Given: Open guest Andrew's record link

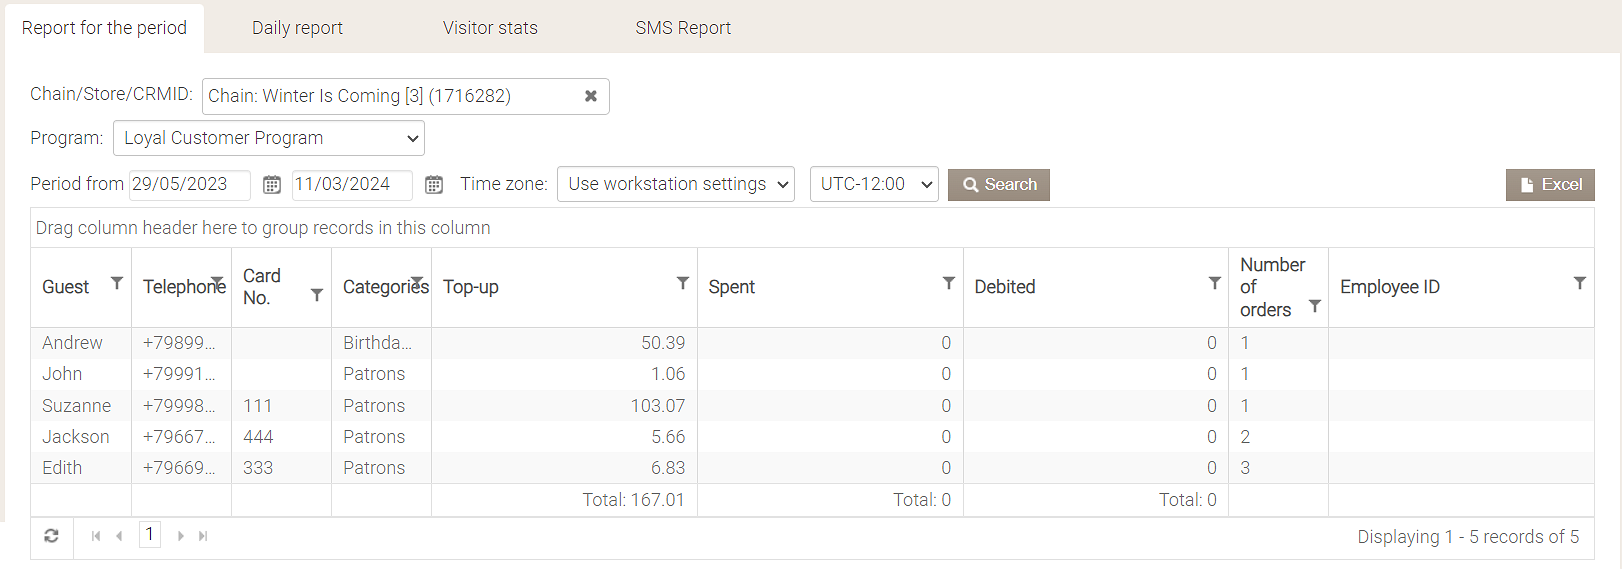Looking at the screenshot, I should (x=72, y=343).
